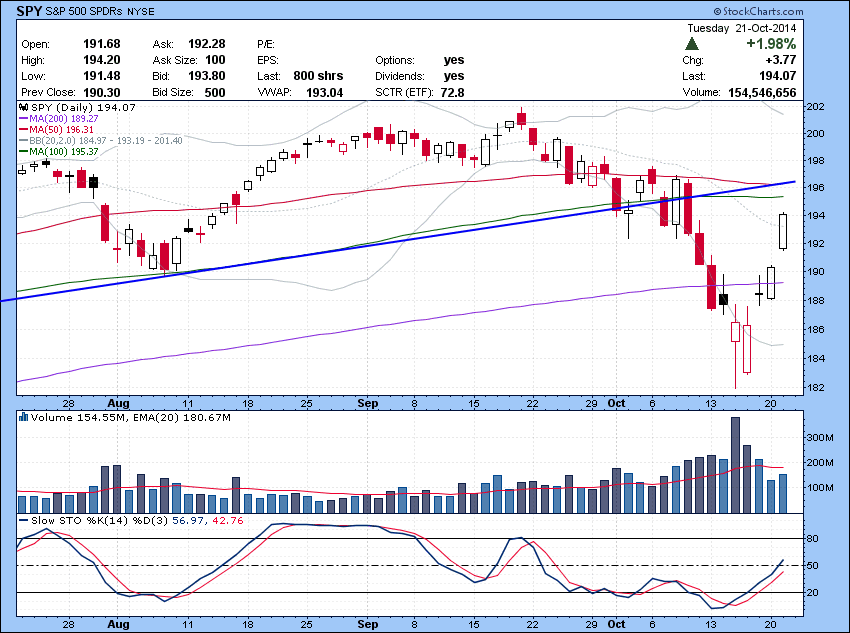Click the Volume figure 154,546,656
This screenshot has height=633, width=850.
click(762, 93)
